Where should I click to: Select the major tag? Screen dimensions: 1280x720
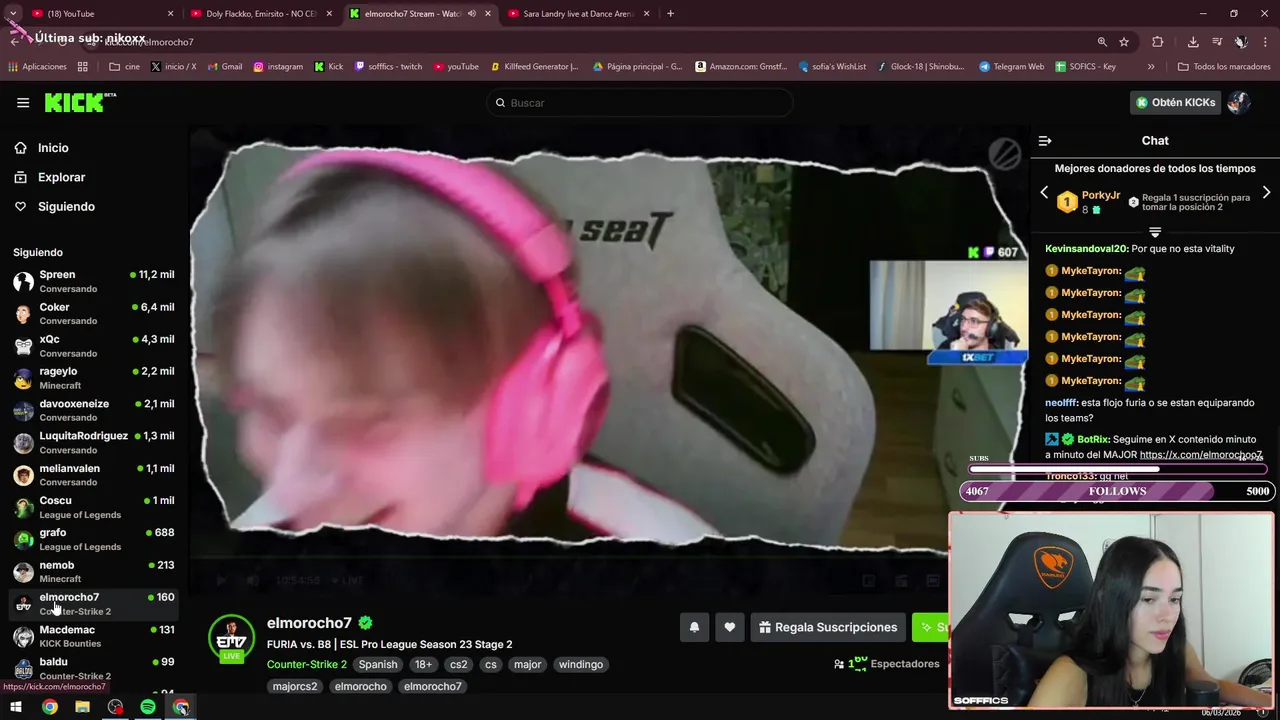pyautogui.click(x=527, y=664)
